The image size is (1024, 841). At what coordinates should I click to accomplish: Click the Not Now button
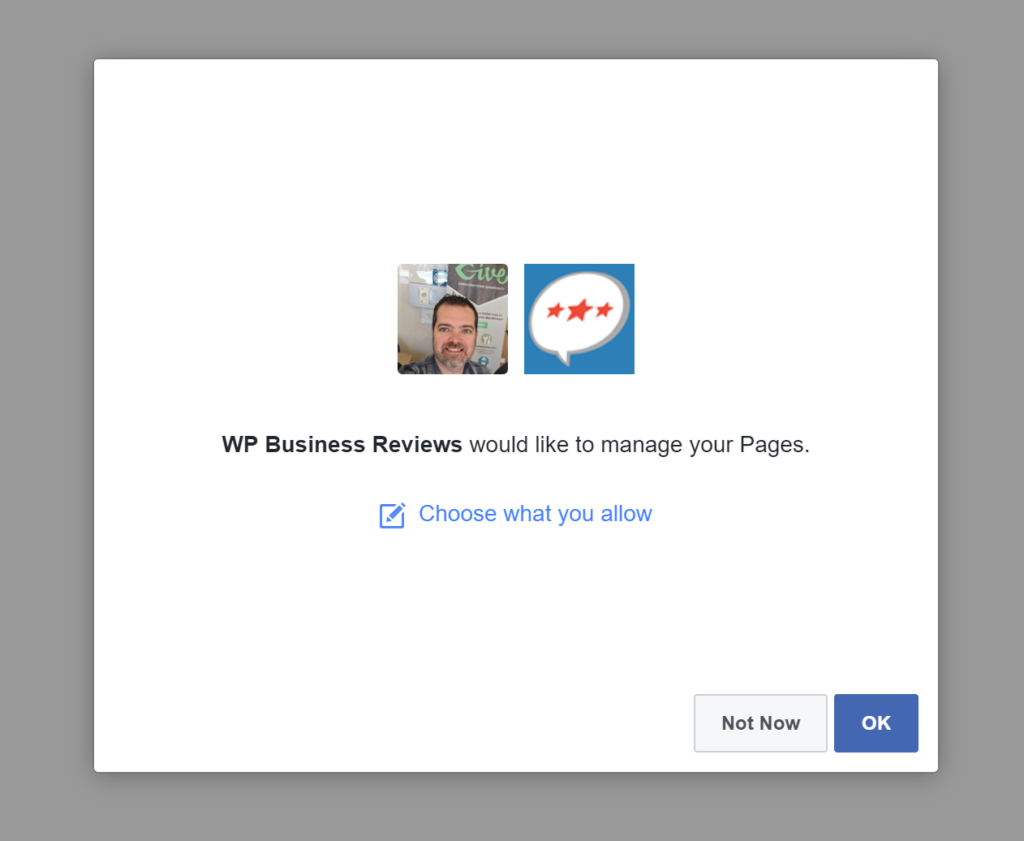click(x=760, y=723)
